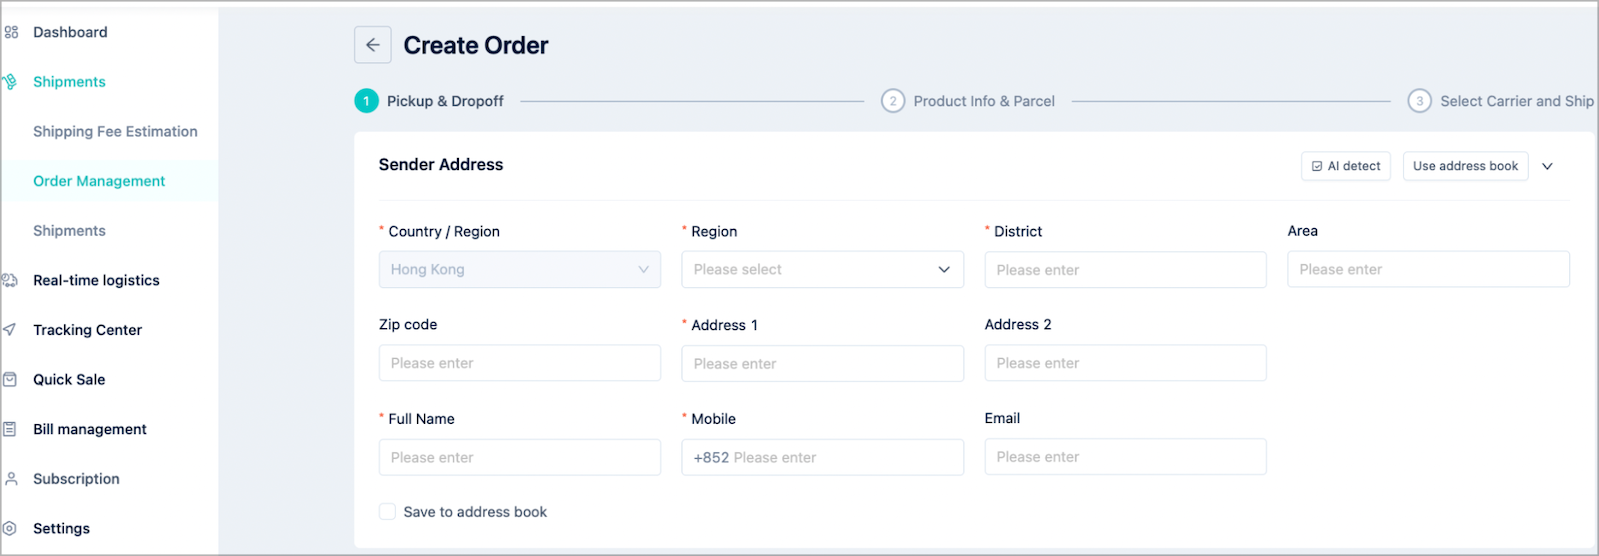Click the Settings gear icon in sidebar
1599x556 pixels.
click(x=10, y=528)
